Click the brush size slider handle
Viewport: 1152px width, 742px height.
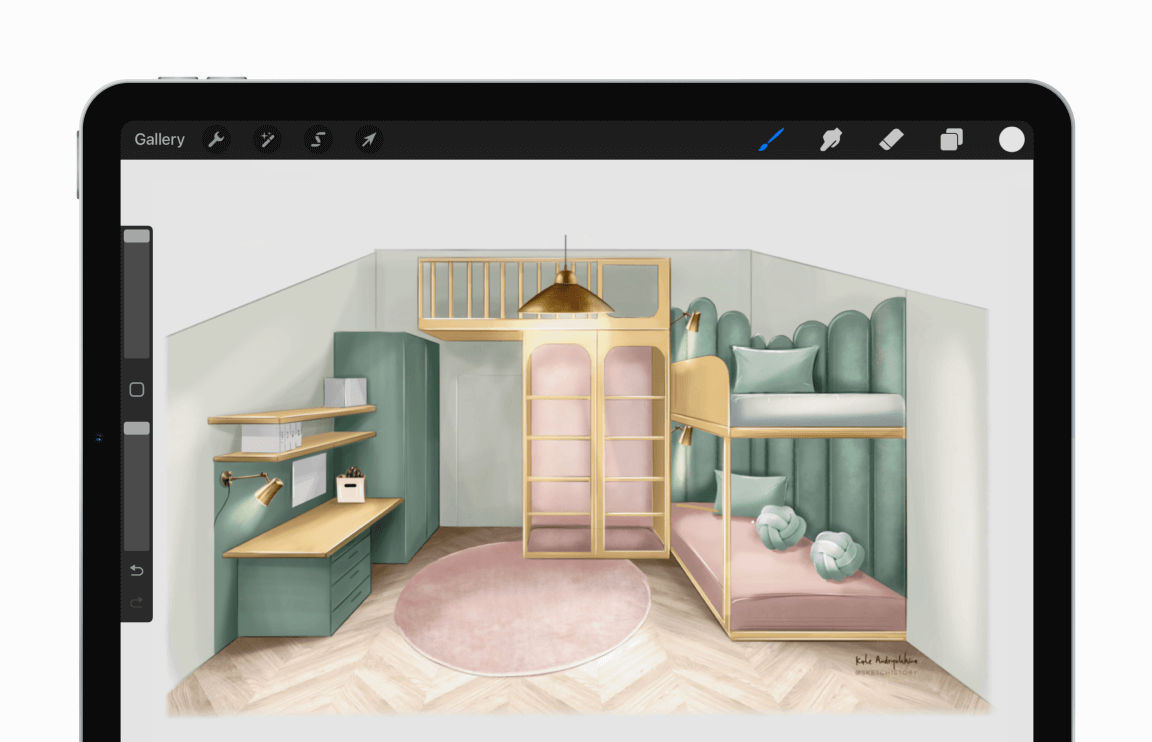click(137, 236)
